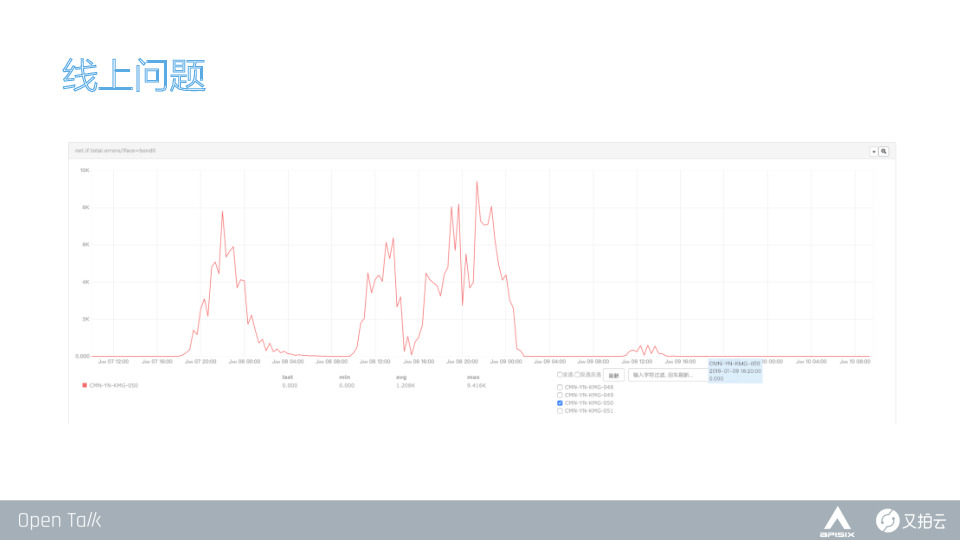Click the APISIX logo in footer
960x540 pixels.
(x=837, y=522)
